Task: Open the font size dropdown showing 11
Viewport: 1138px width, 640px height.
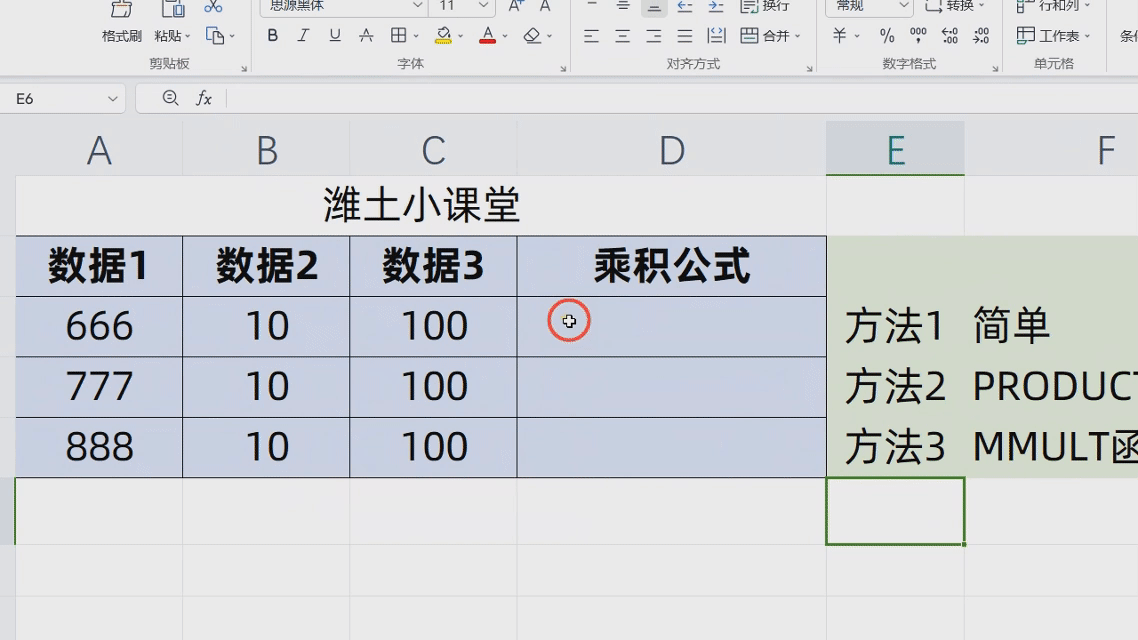Action: click(462, 7)
